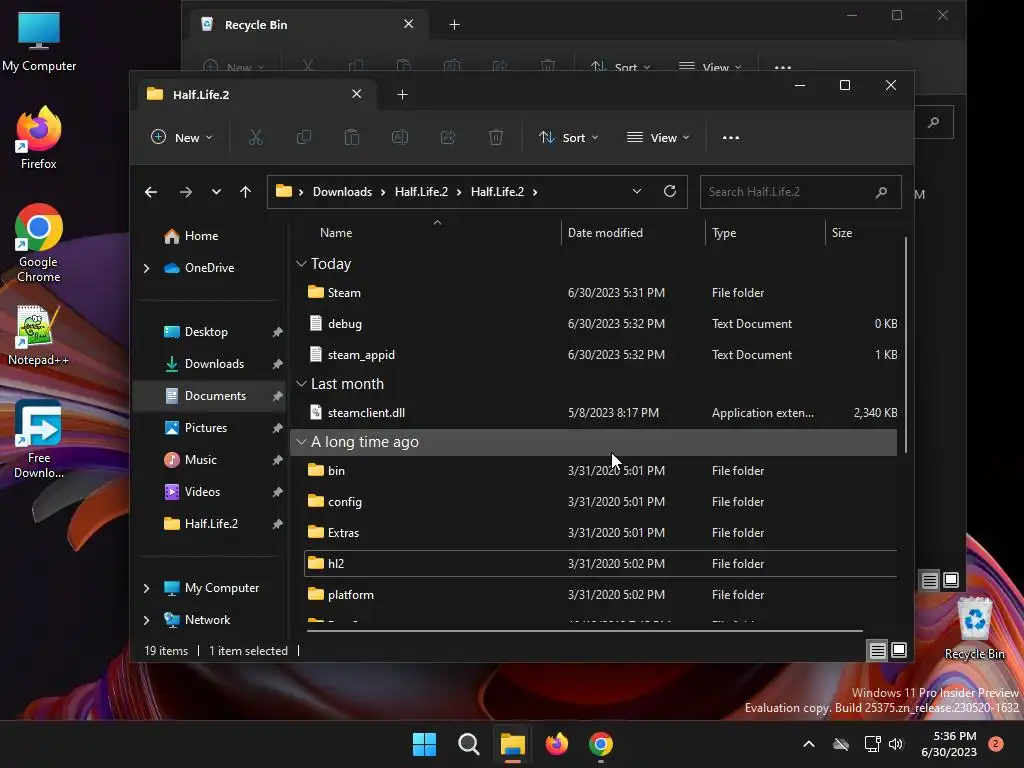Expand My Computer in navigation pane
The width and height of the screenshot is (1024, 768).
(x=146, y=588)
